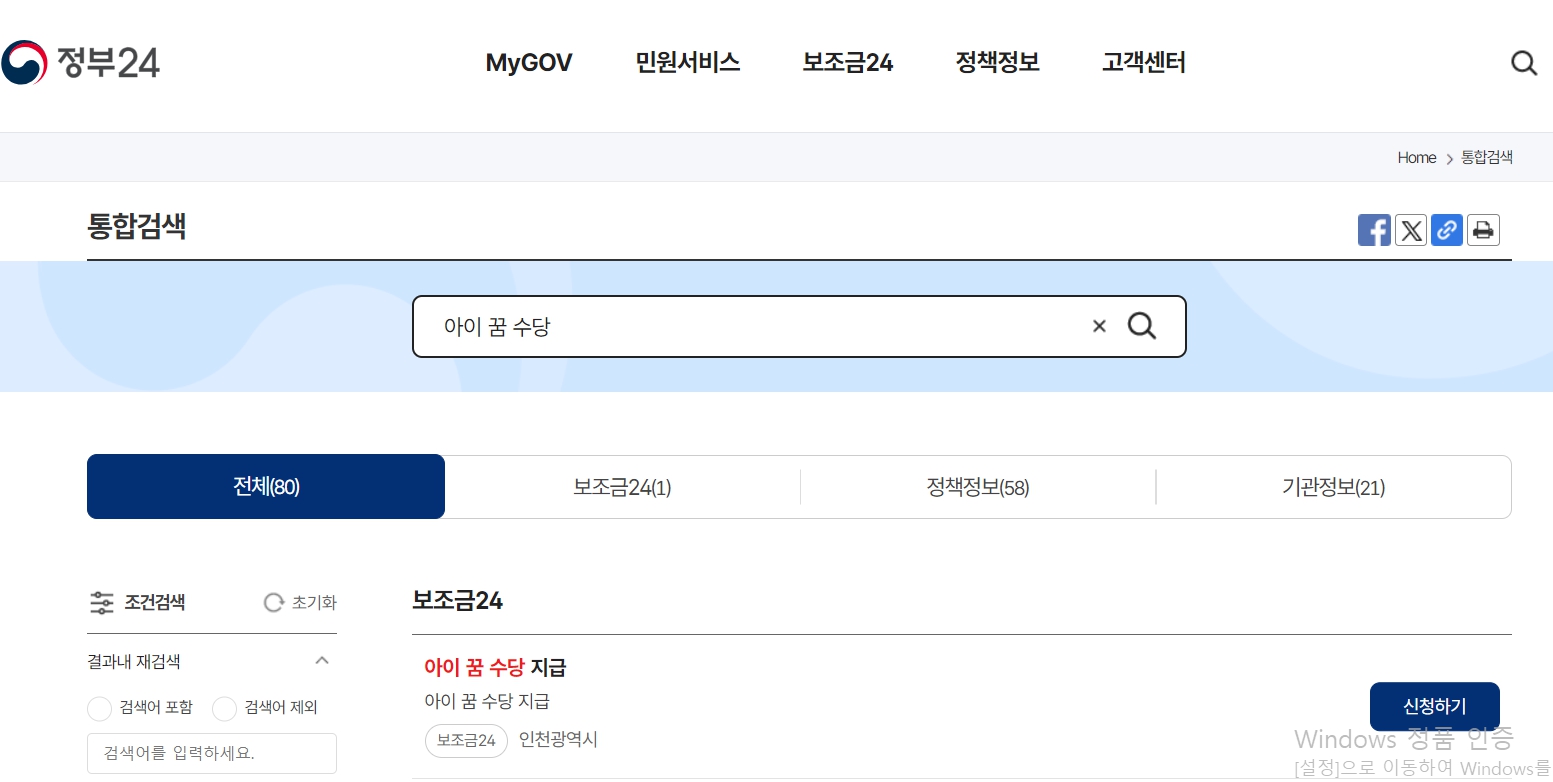Screen dimensions: 1553x782
Task: Click the 초기화 reset icon
Action: coord(273,602)
